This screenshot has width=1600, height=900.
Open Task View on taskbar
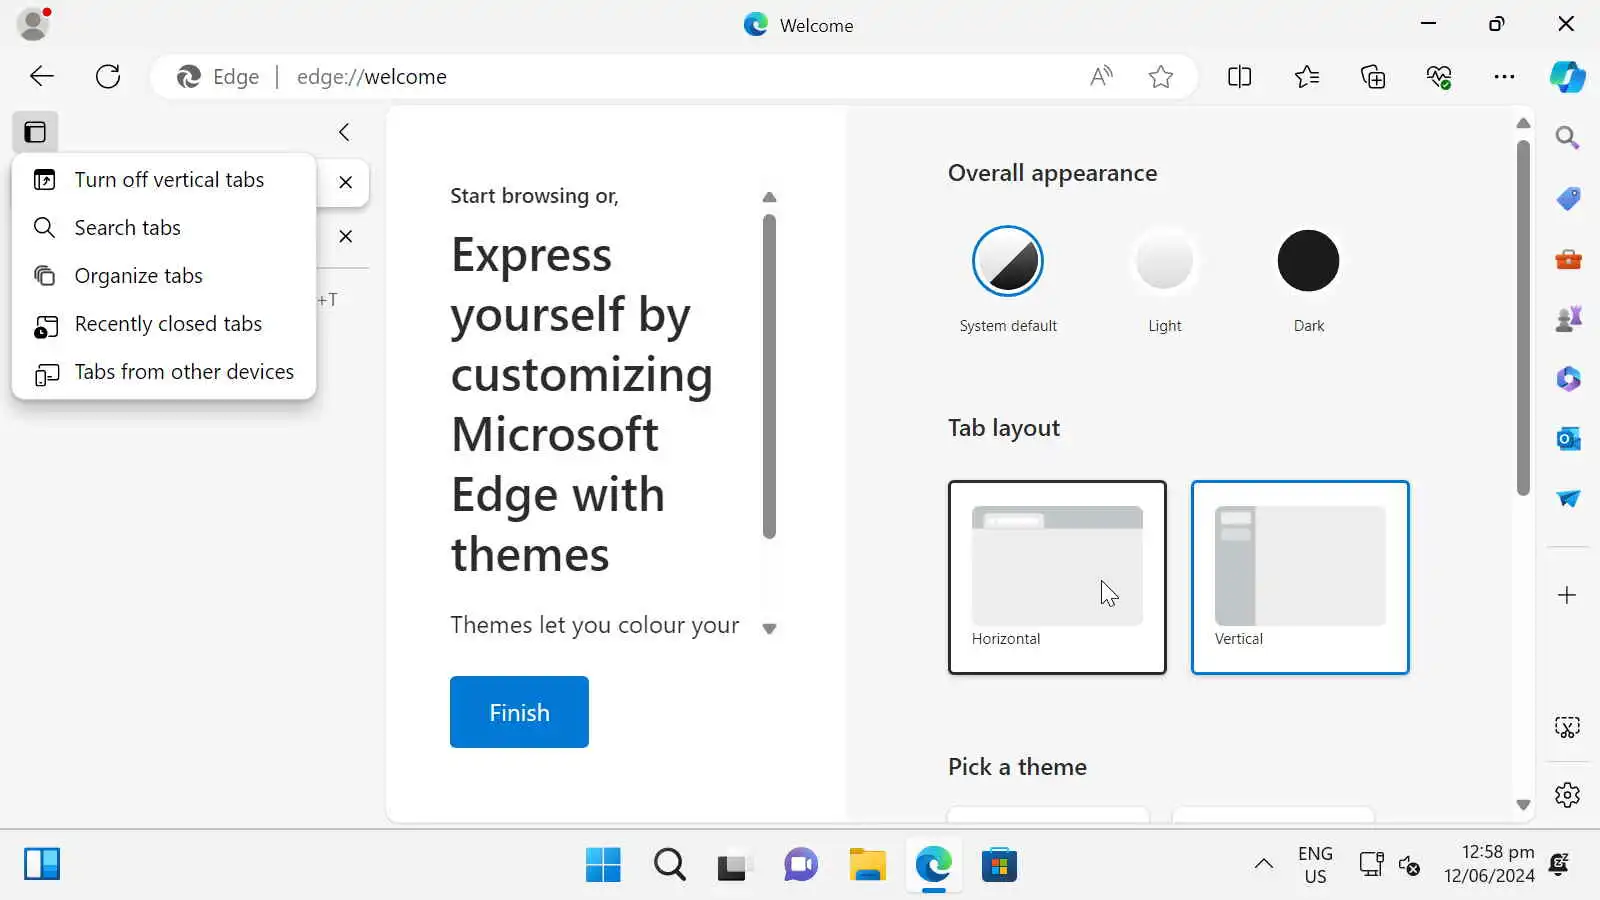click(733, 865)
